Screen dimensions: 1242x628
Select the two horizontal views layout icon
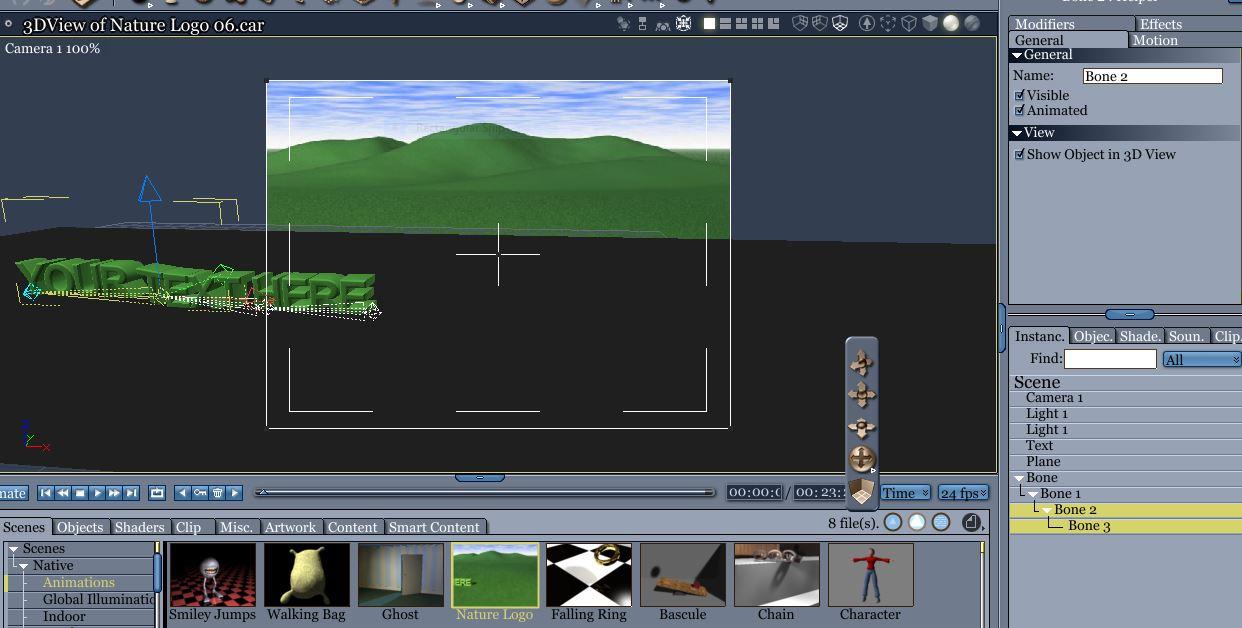(725, 23)
